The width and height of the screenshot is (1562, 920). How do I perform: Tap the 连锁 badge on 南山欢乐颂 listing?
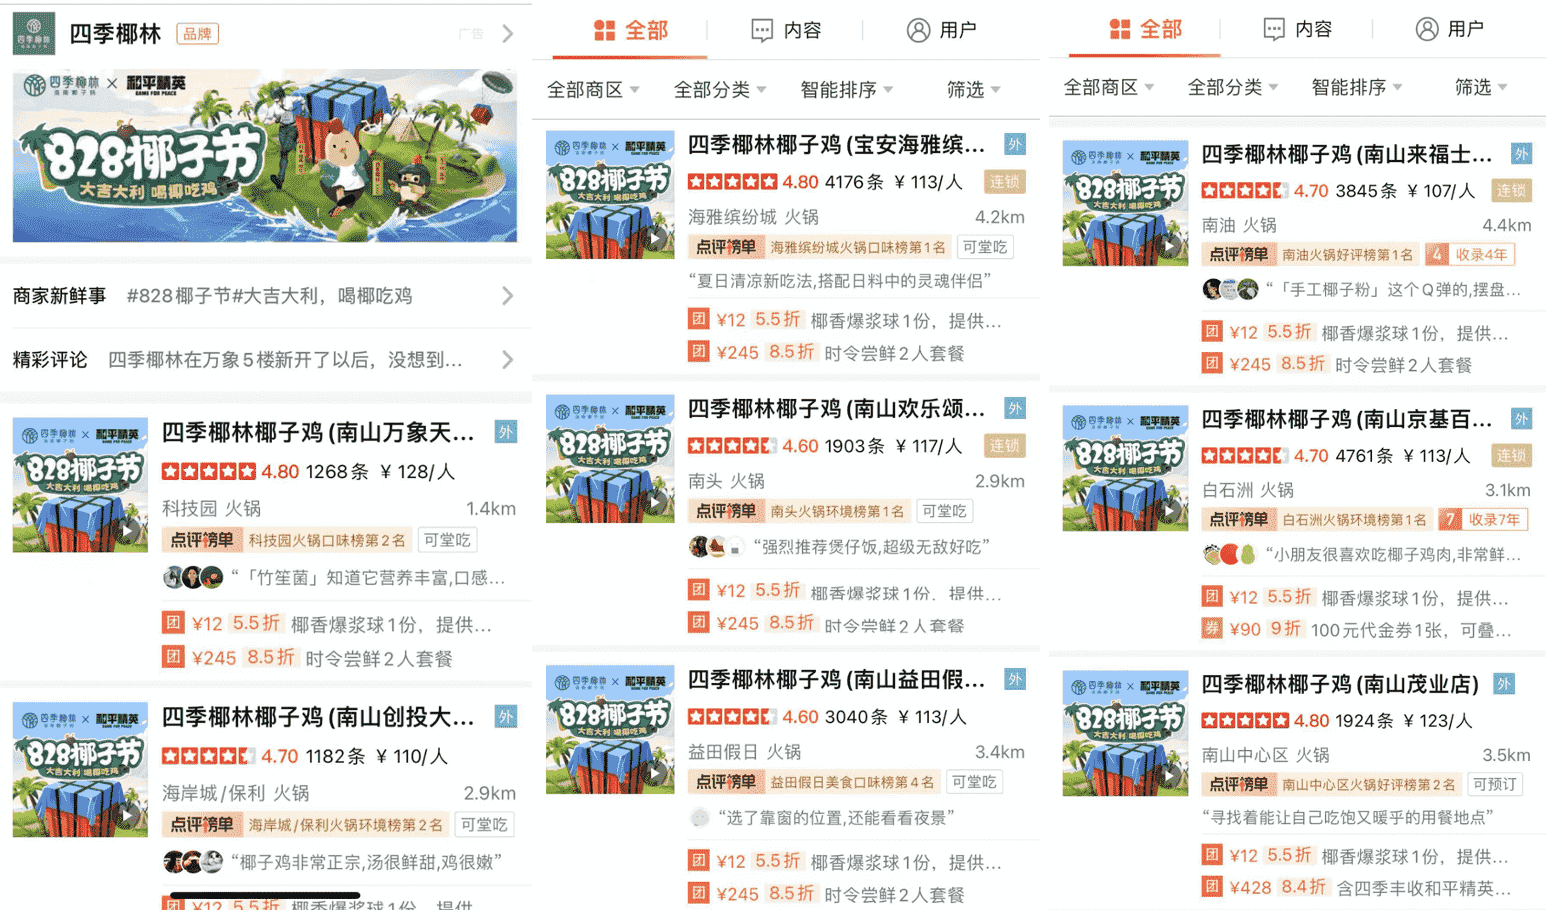(1004, 446)
